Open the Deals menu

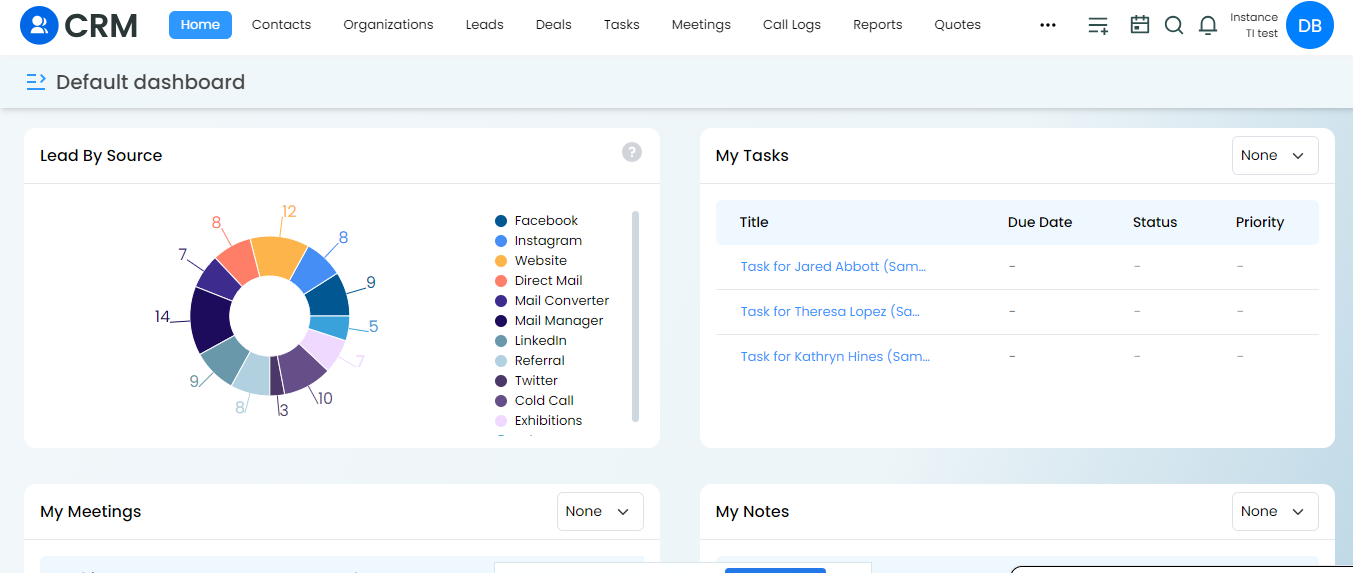coord(553,25)
